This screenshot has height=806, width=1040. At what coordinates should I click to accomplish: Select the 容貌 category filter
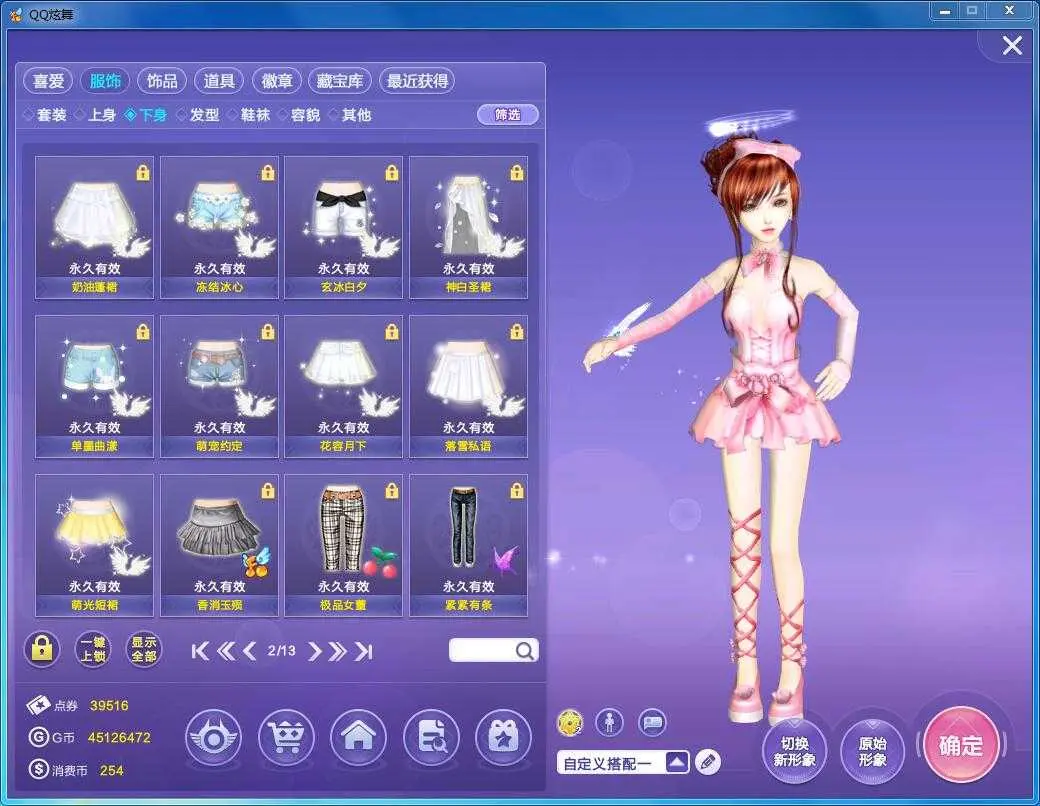(299, 115)
